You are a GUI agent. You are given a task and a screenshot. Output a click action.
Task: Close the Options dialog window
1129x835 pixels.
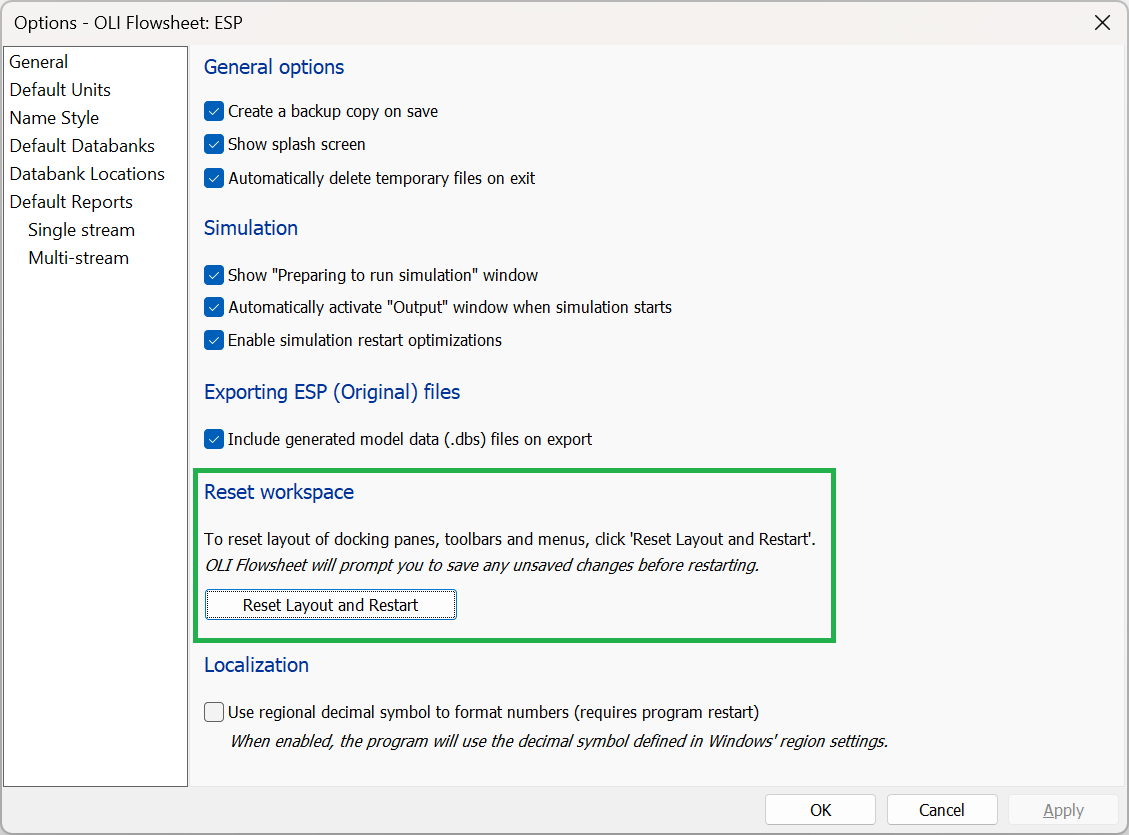[x=1102, y=23]
